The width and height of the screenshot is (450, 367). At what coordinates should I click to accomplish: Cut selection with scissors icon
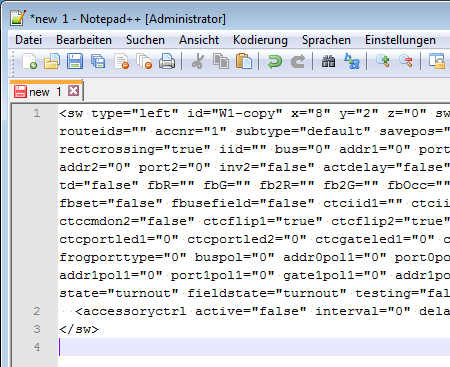[198, 61]
